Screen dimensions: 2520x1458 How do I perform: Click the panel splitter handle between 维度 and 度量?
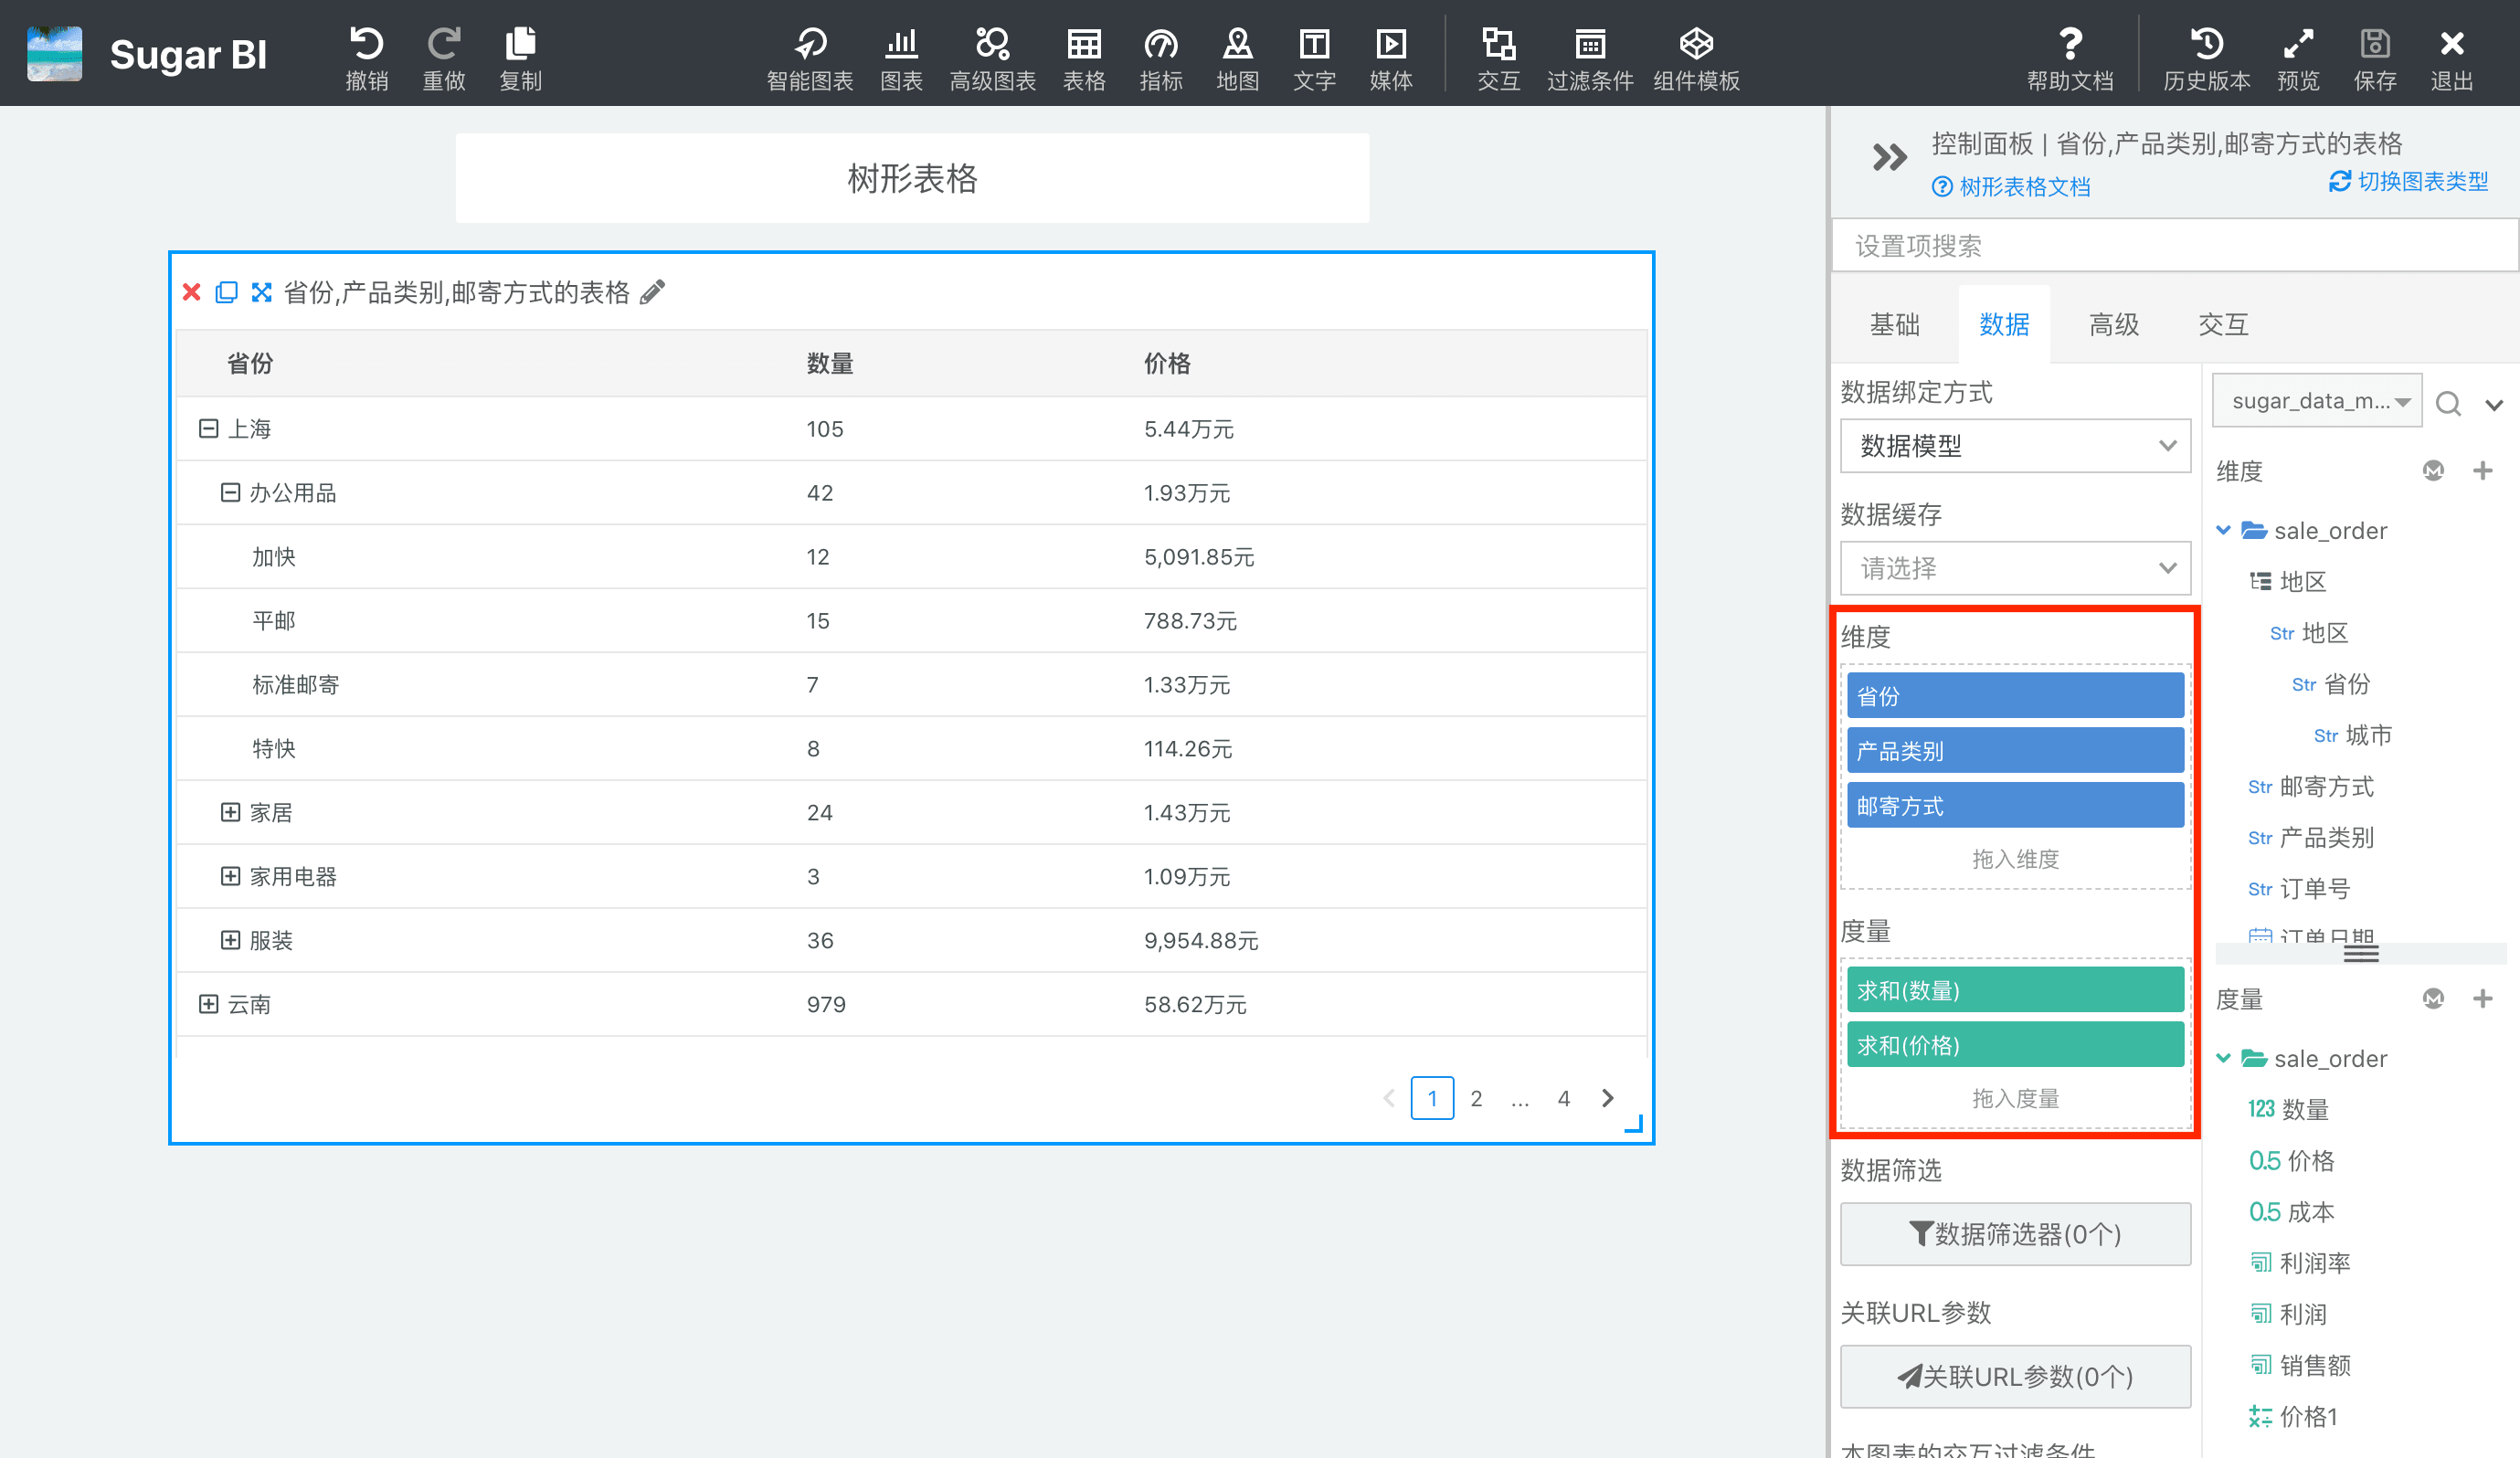2361,953
